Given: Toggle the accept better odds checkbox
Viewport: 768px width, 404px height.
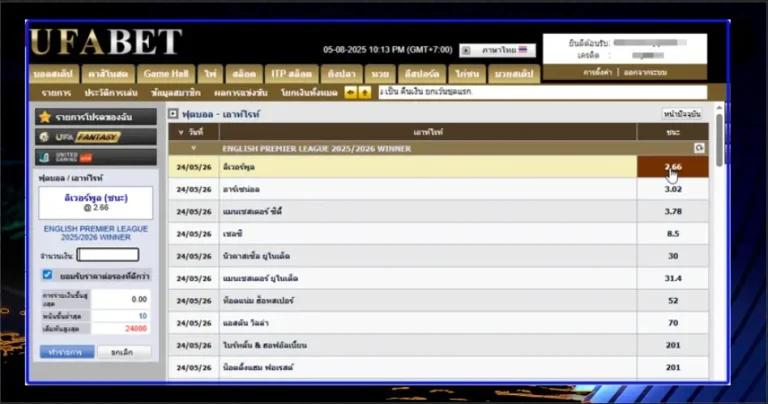Looking at the screenshot, I should pos(47,275).
